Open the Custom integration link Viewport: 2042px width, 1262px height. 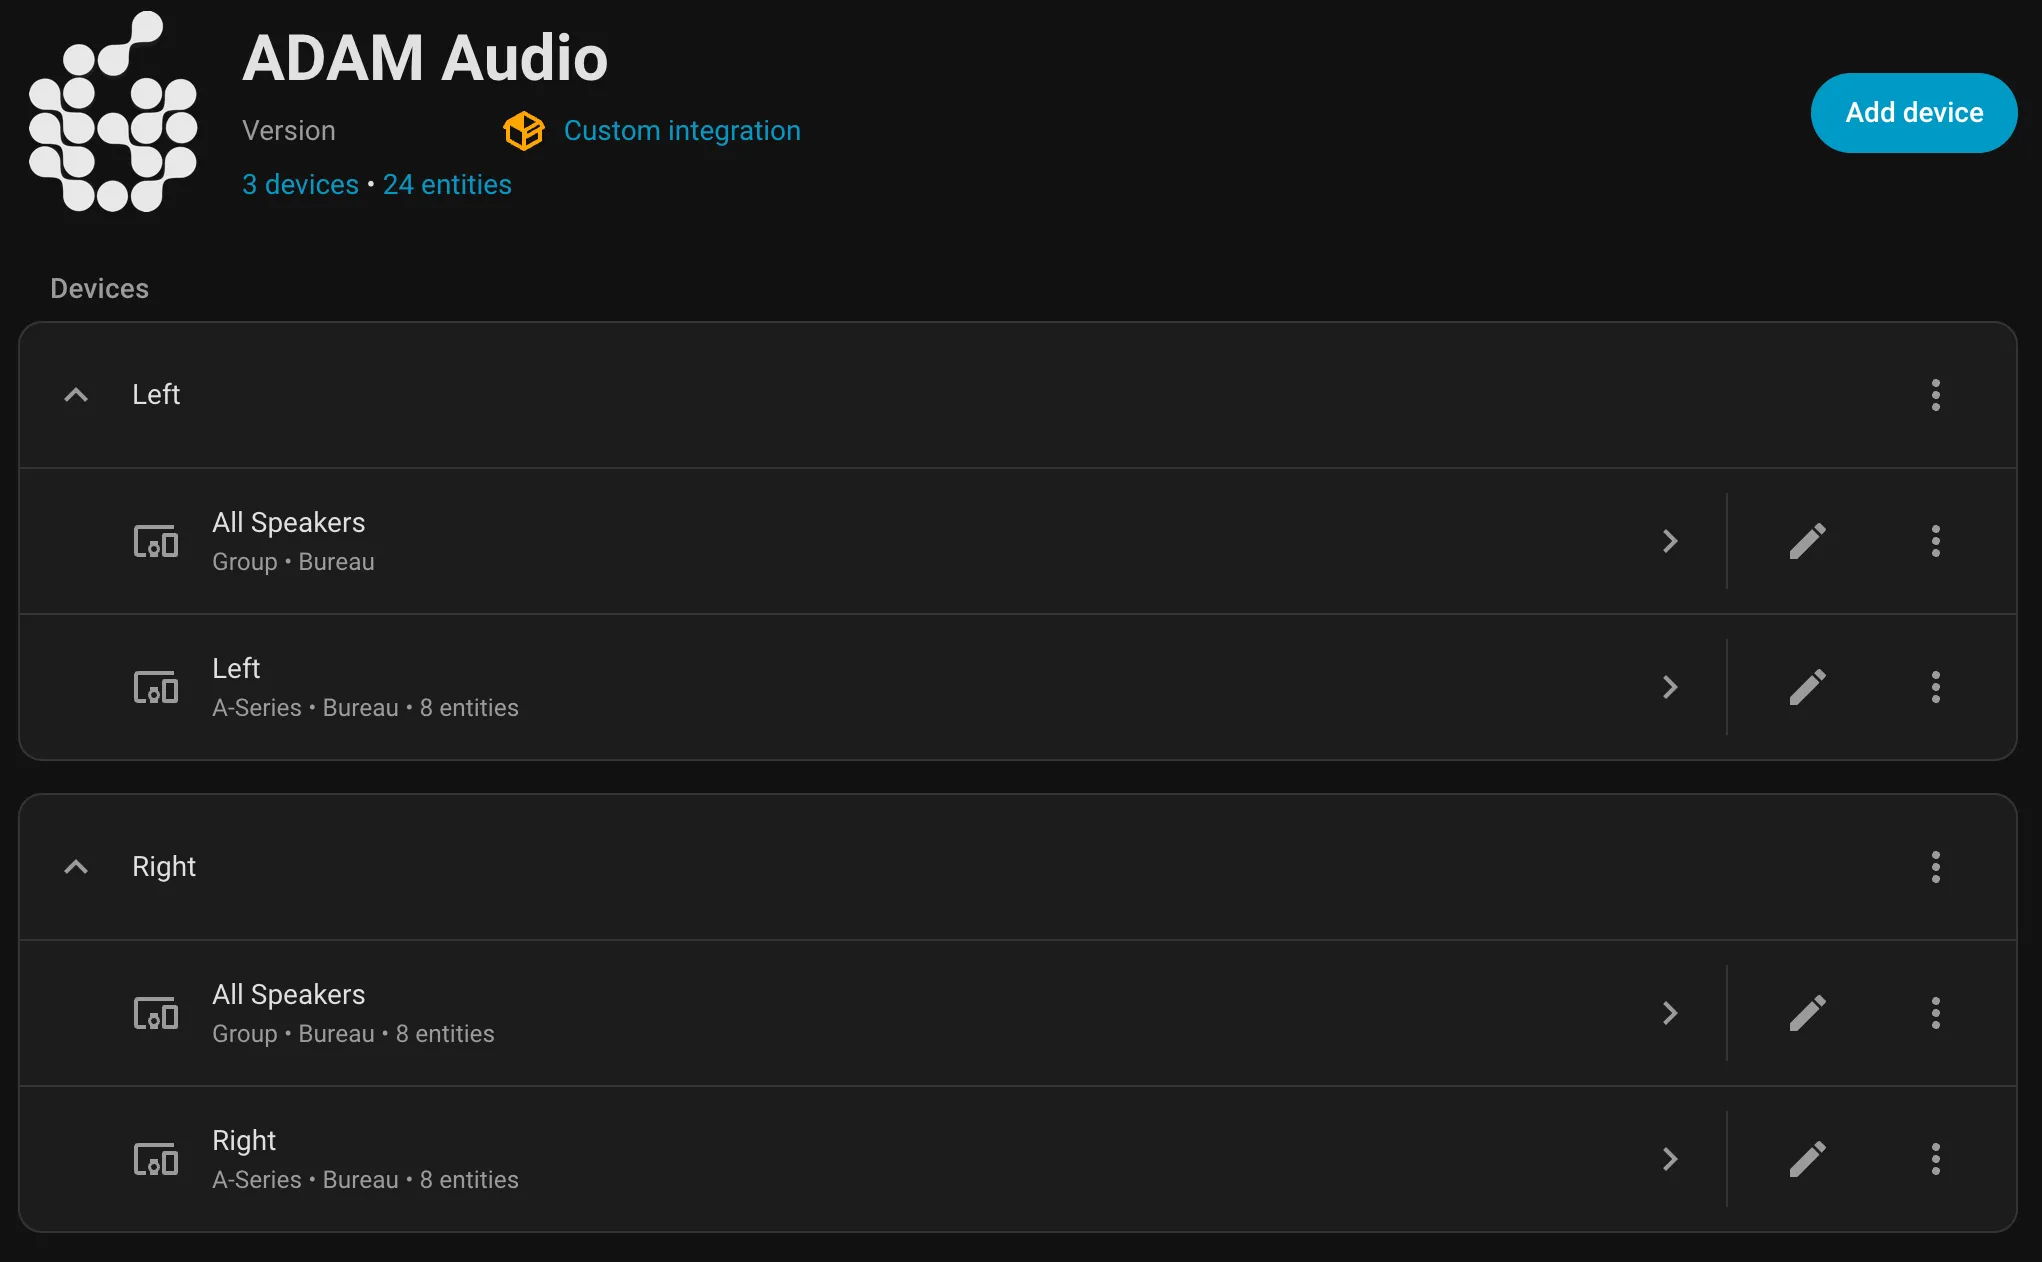[x=682, y=131]
